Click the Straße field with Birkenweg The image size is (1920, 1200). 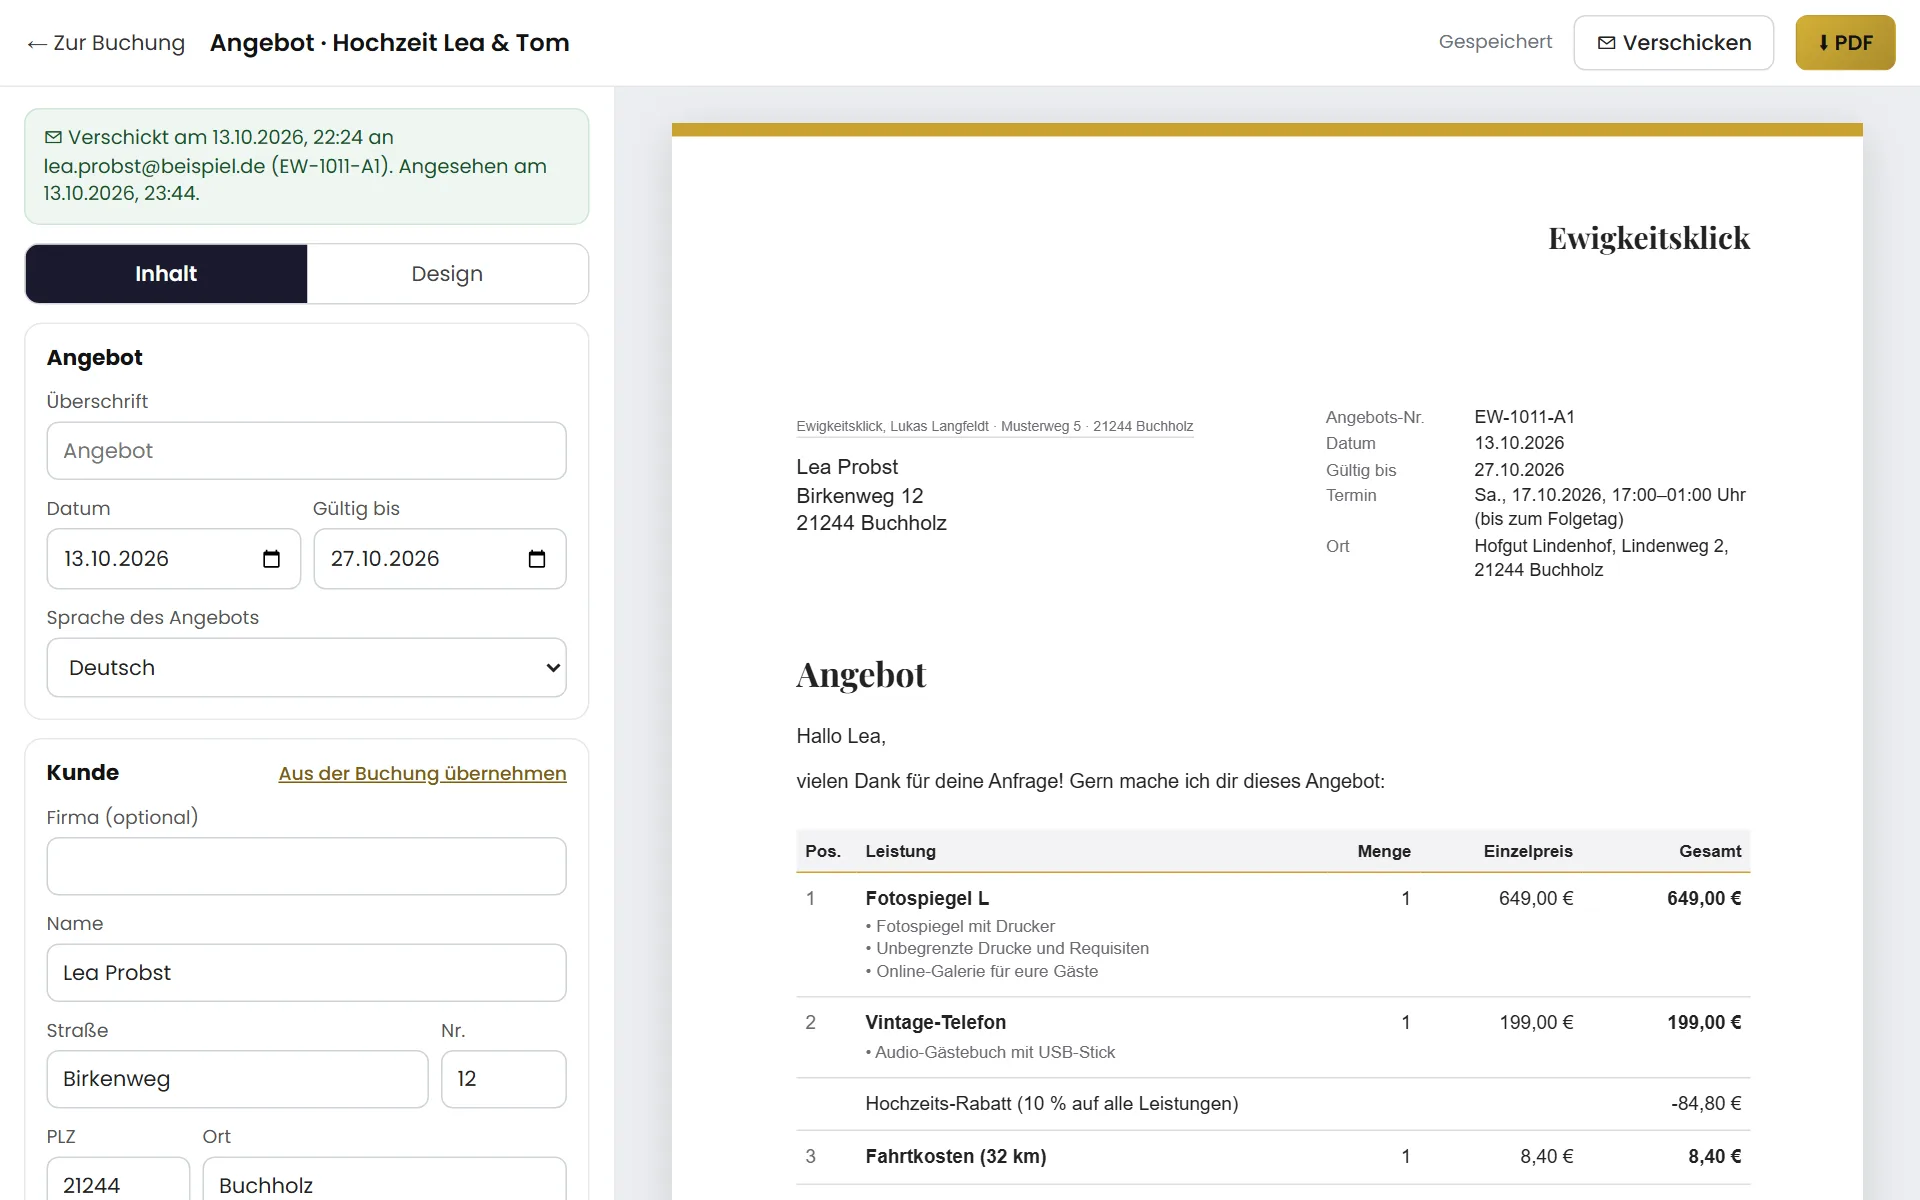click(237, 1079)
